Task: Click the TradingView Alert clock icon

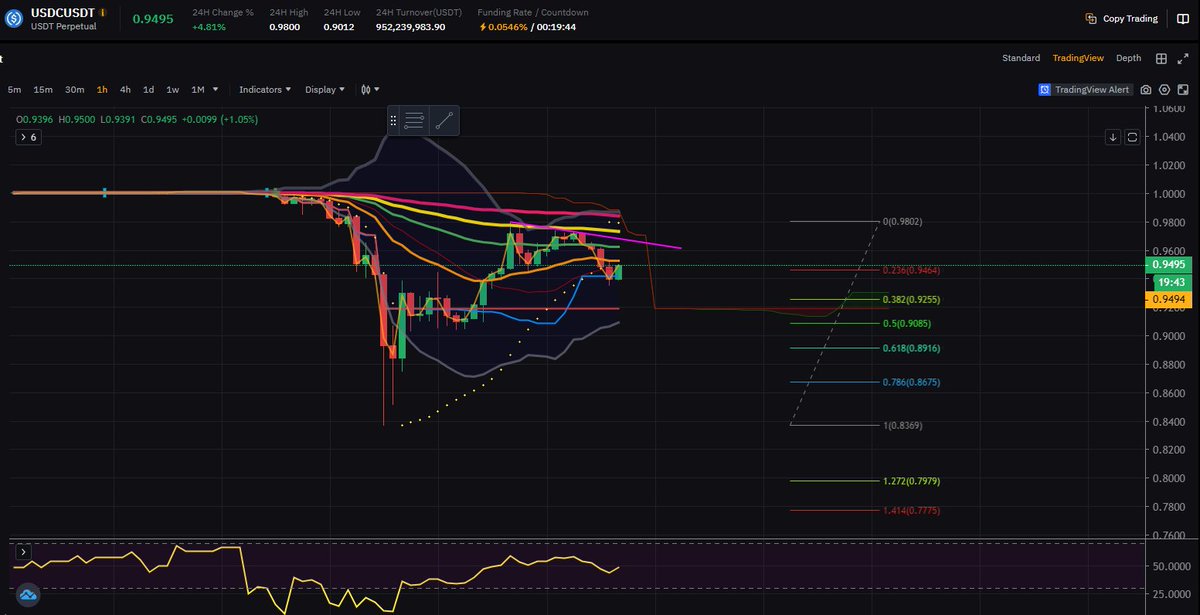Action: 1044,89
